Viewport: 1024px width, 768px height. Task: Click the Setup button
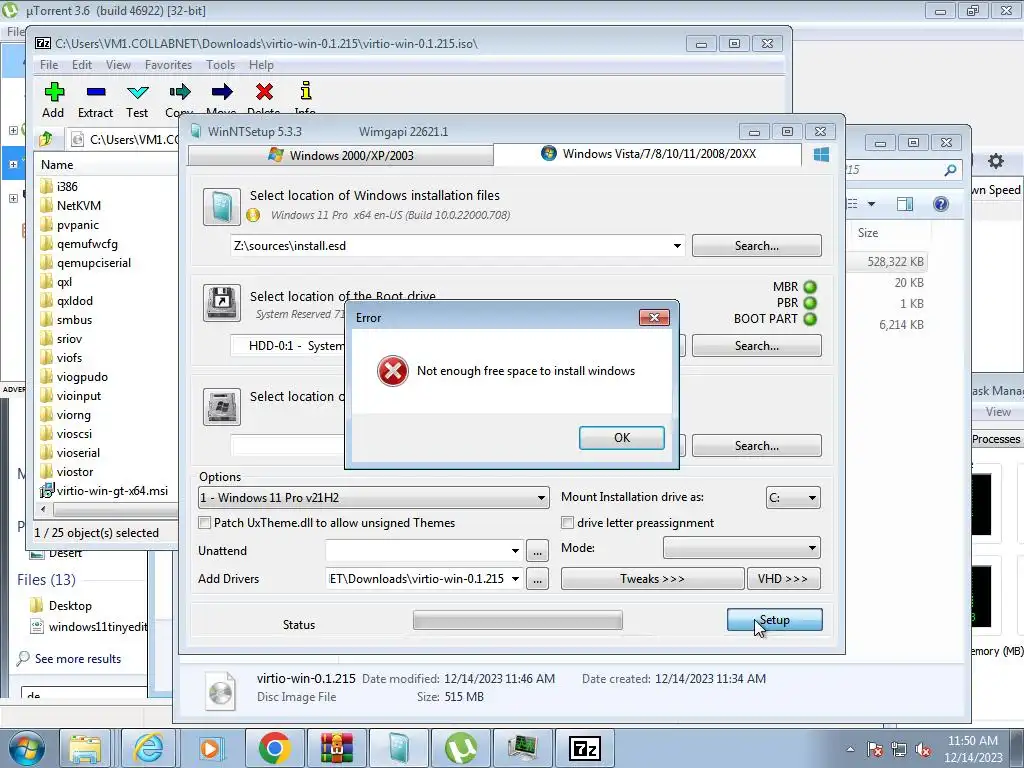[775, 620]
